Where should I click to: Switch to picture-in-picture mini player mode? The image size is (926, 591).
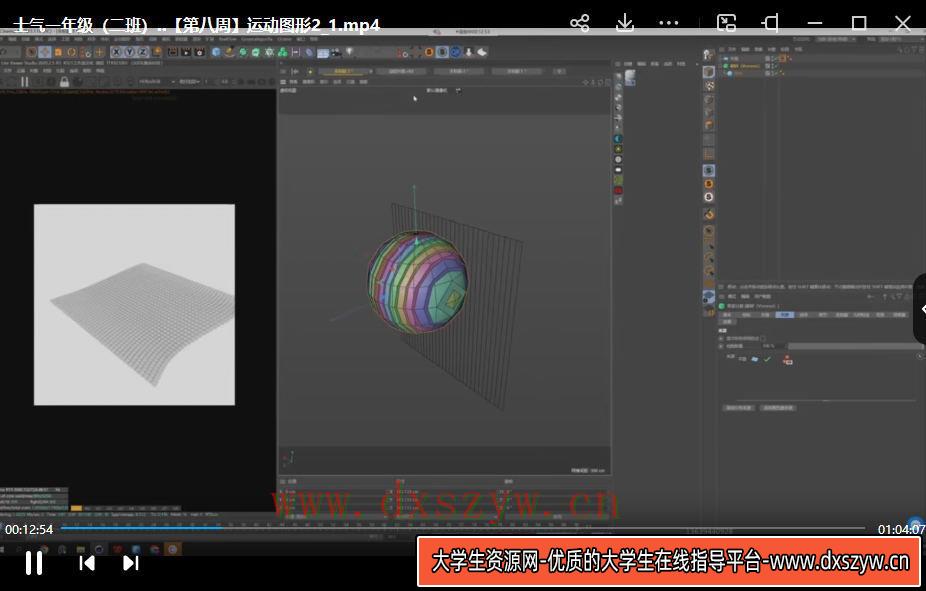pyautogui.click(x=726, y=23)
